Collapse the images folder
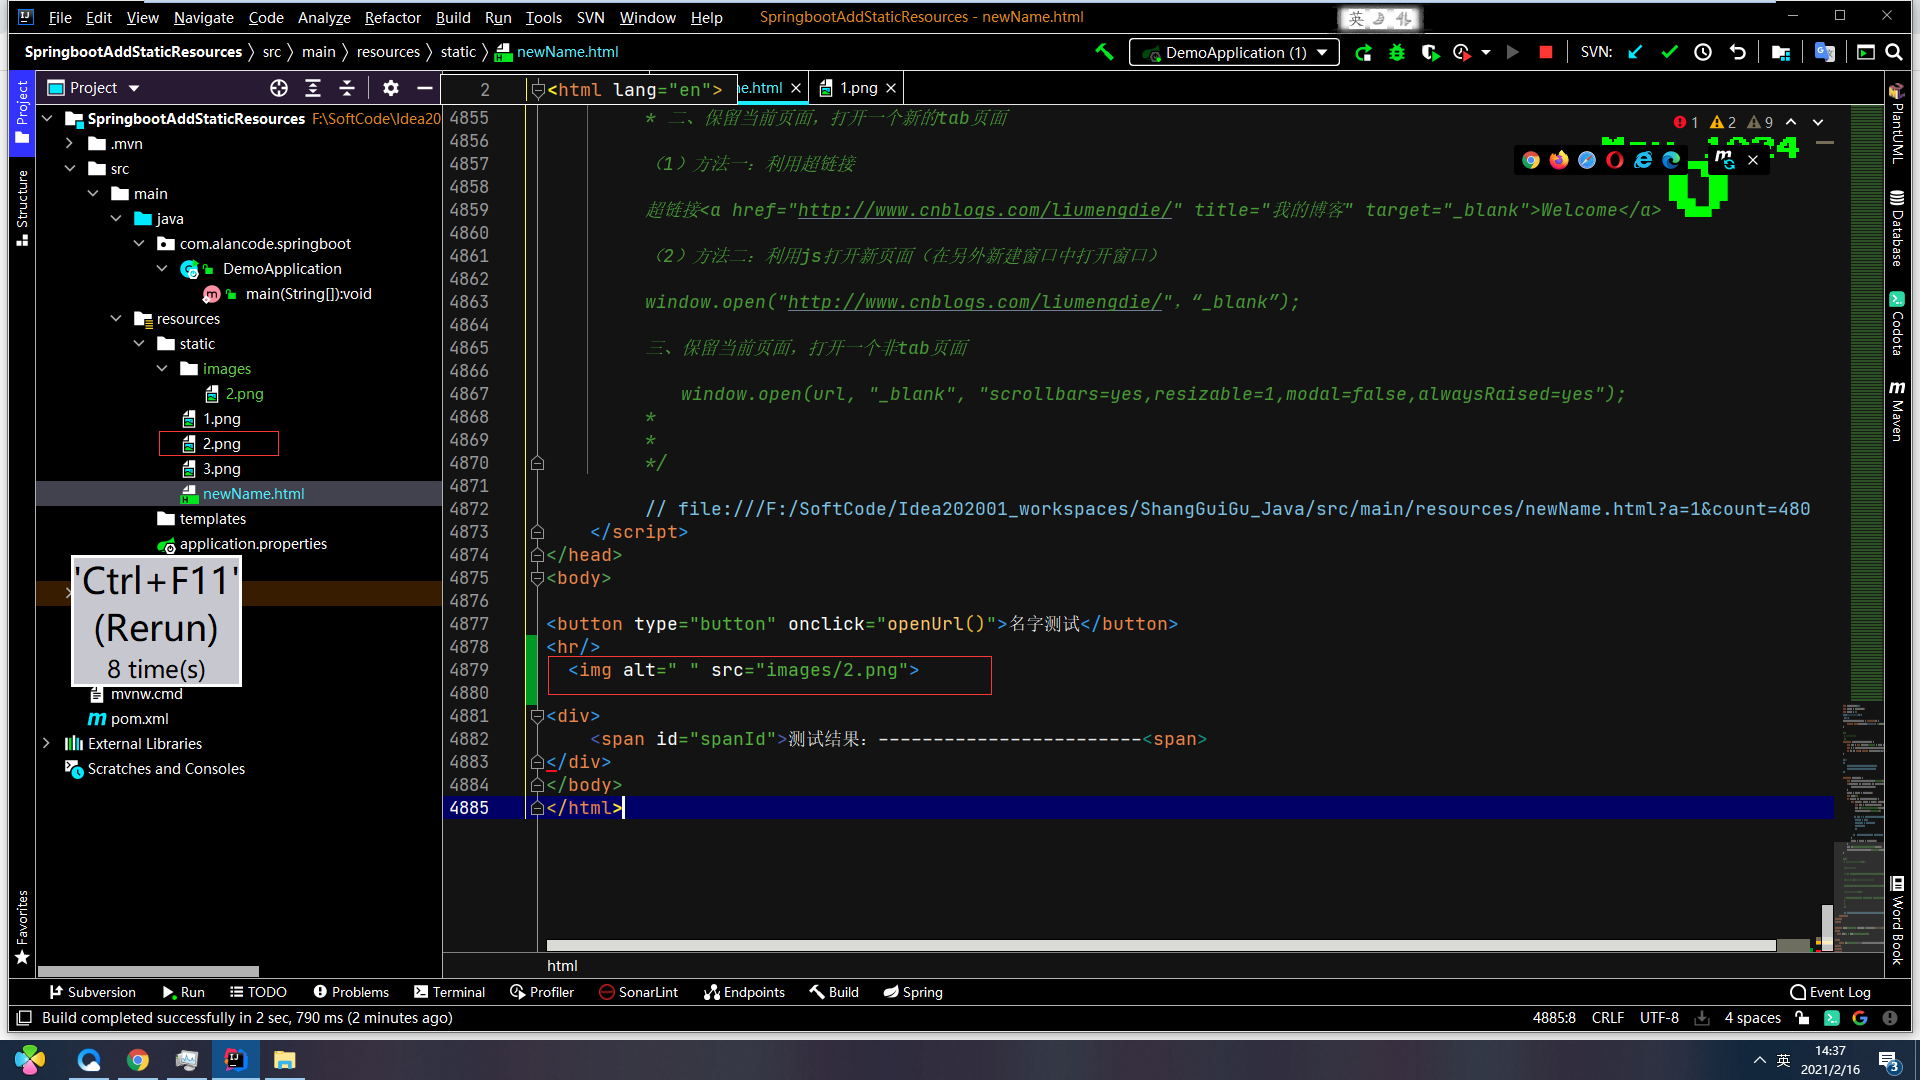1920x1080 pixels. [162, 369]
